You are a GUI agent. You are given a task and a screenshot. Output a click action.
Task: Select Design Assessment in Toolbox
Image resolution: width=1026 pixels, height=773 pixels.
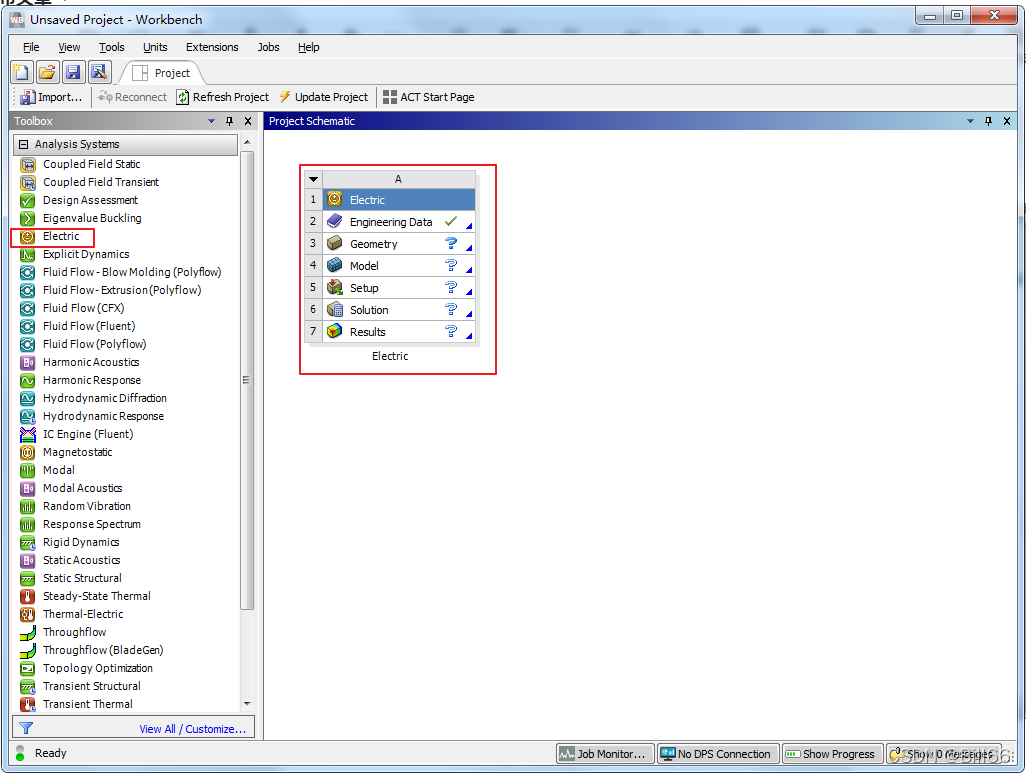[x=90, y=200]
